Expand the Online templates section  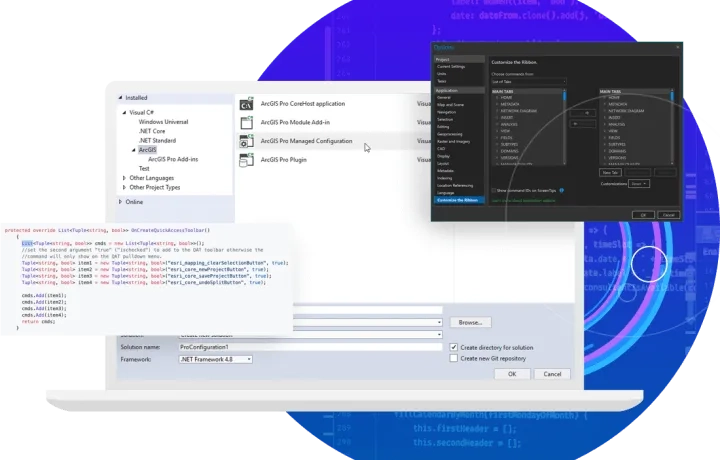tap(120, 202)
